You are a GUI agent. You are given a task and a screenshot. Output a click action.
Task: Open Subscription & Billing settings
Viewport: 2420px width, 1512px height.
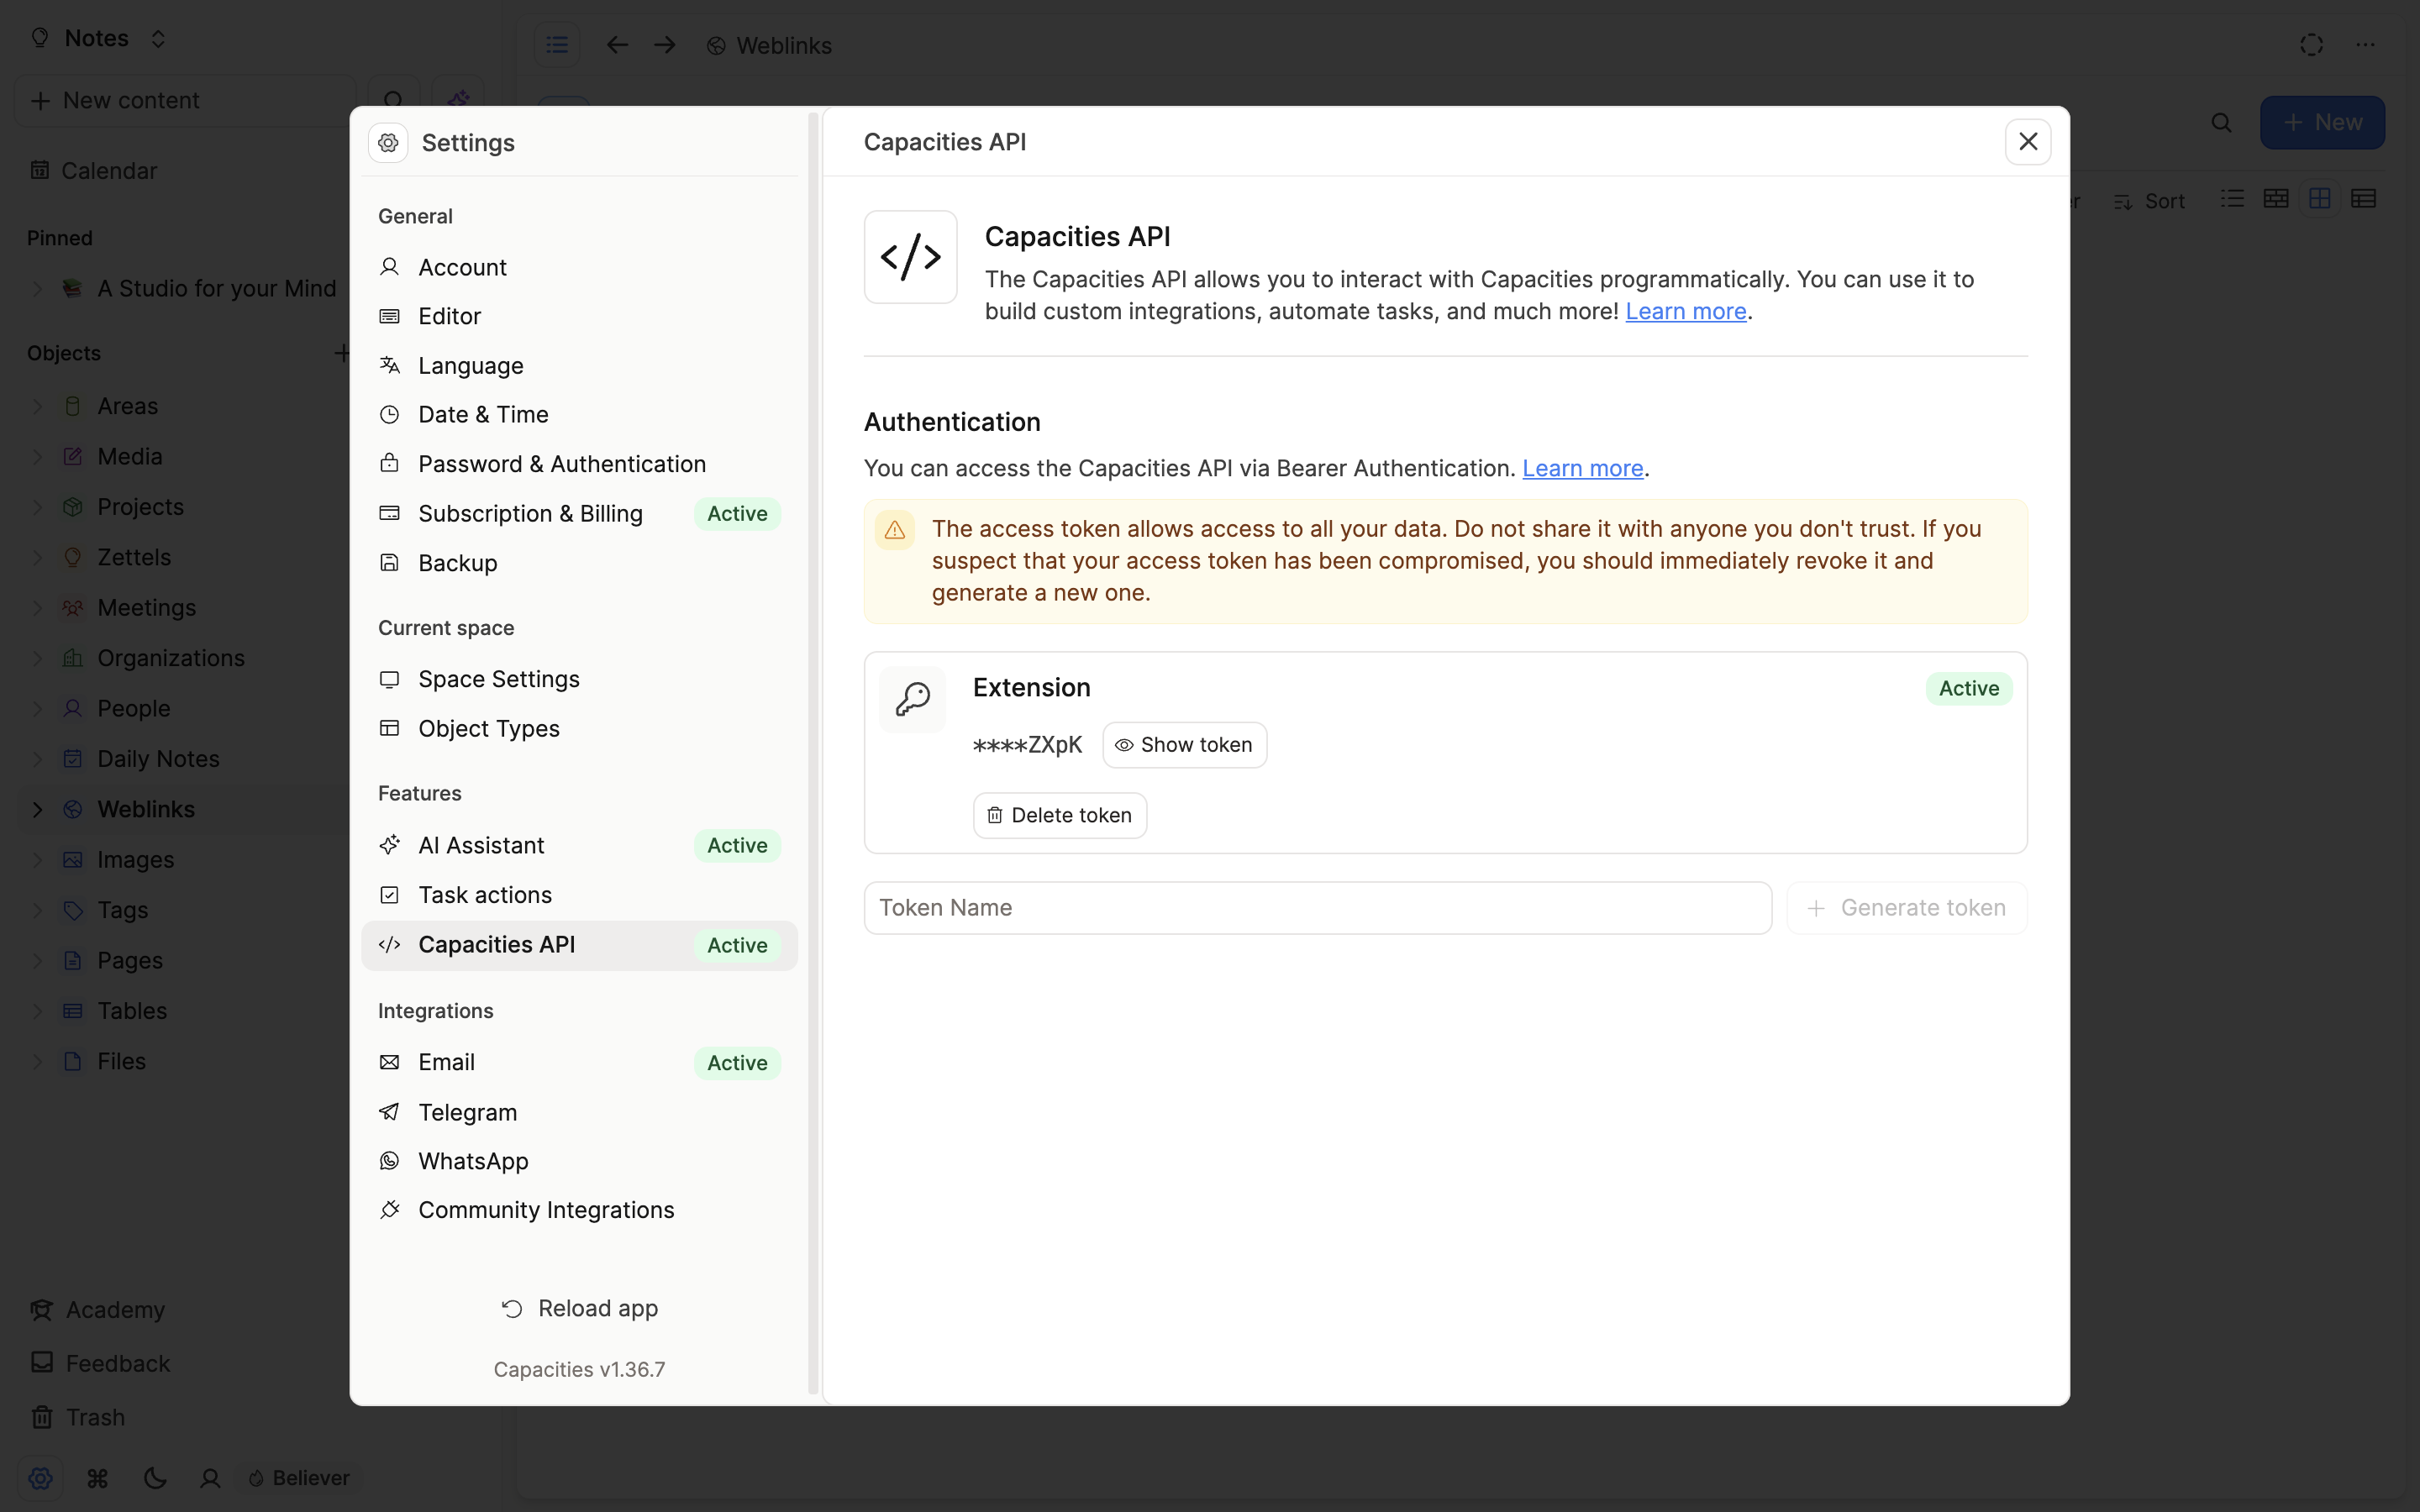[x=579, y=514]
